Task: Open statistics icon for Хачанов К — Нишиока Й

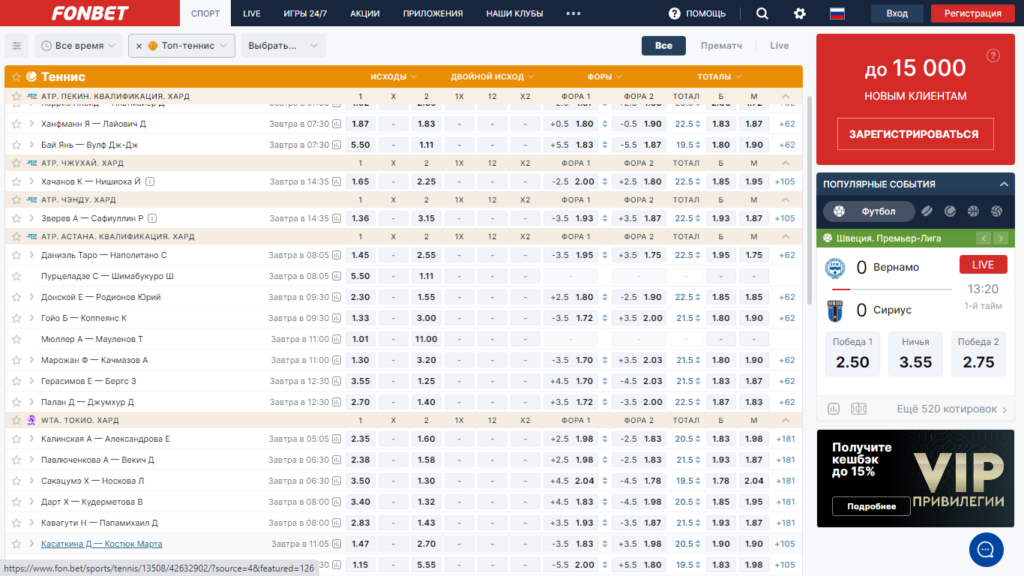Action: tap(336, 182)
